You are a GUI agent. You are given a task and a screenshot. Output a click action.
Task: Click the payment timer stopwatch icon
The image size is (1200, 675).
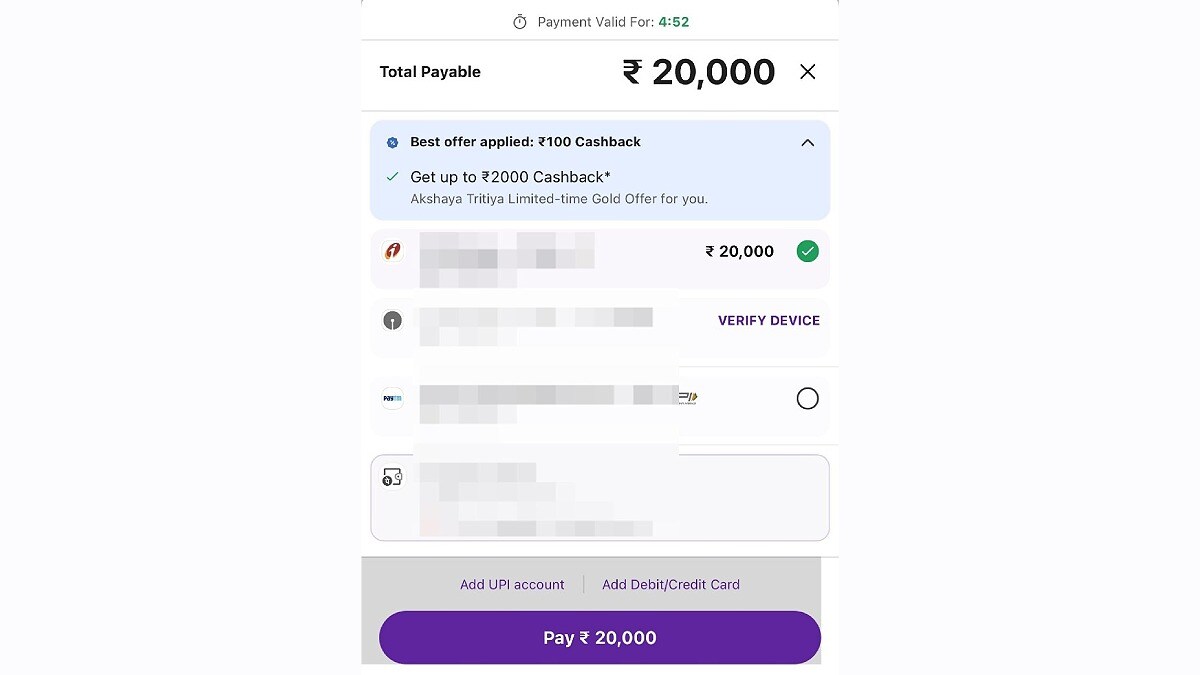pyautogui.click(x=519, y=22)
